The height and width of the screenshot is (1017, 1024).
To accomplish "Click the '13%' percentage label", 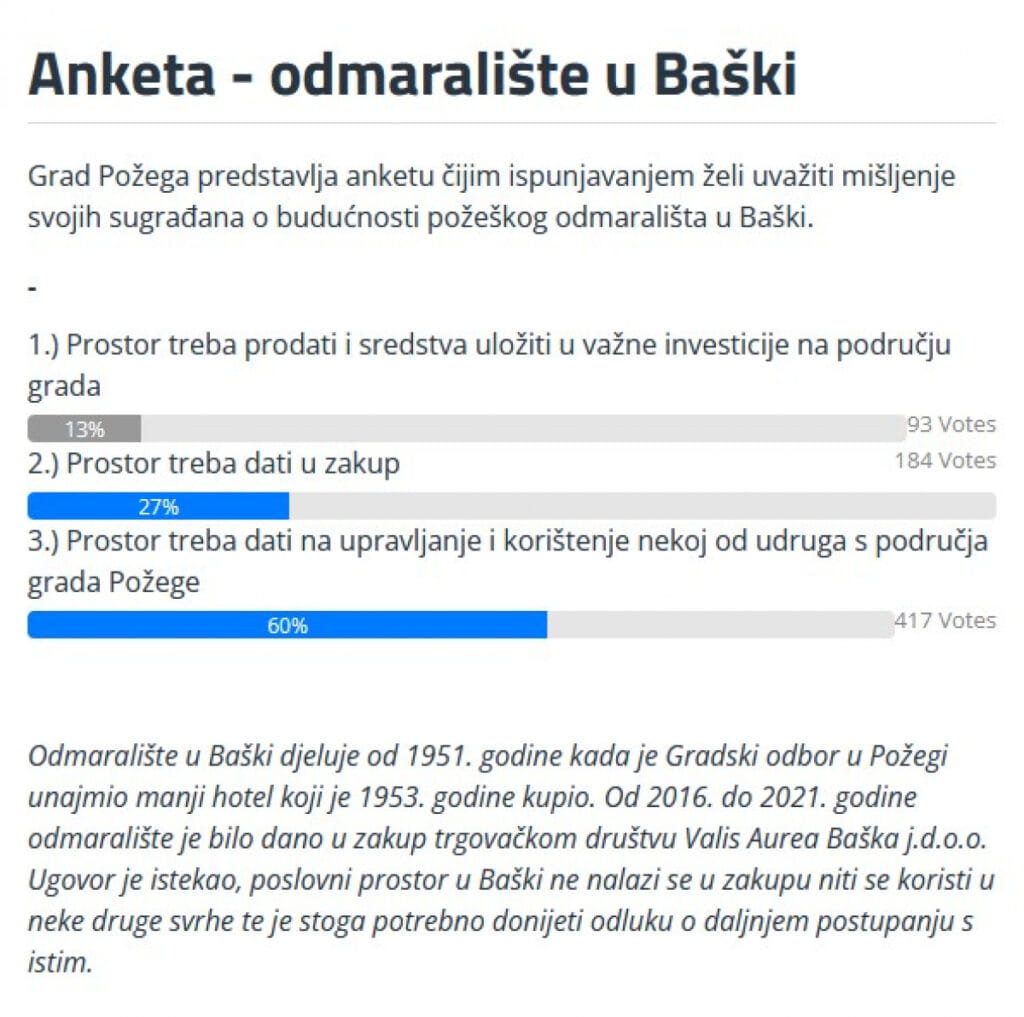I will click(84, 429).
